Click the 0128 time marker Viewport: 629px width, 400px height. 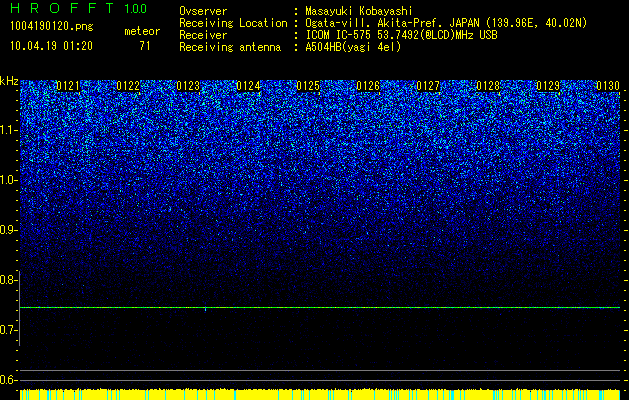[x=488, y=86]
